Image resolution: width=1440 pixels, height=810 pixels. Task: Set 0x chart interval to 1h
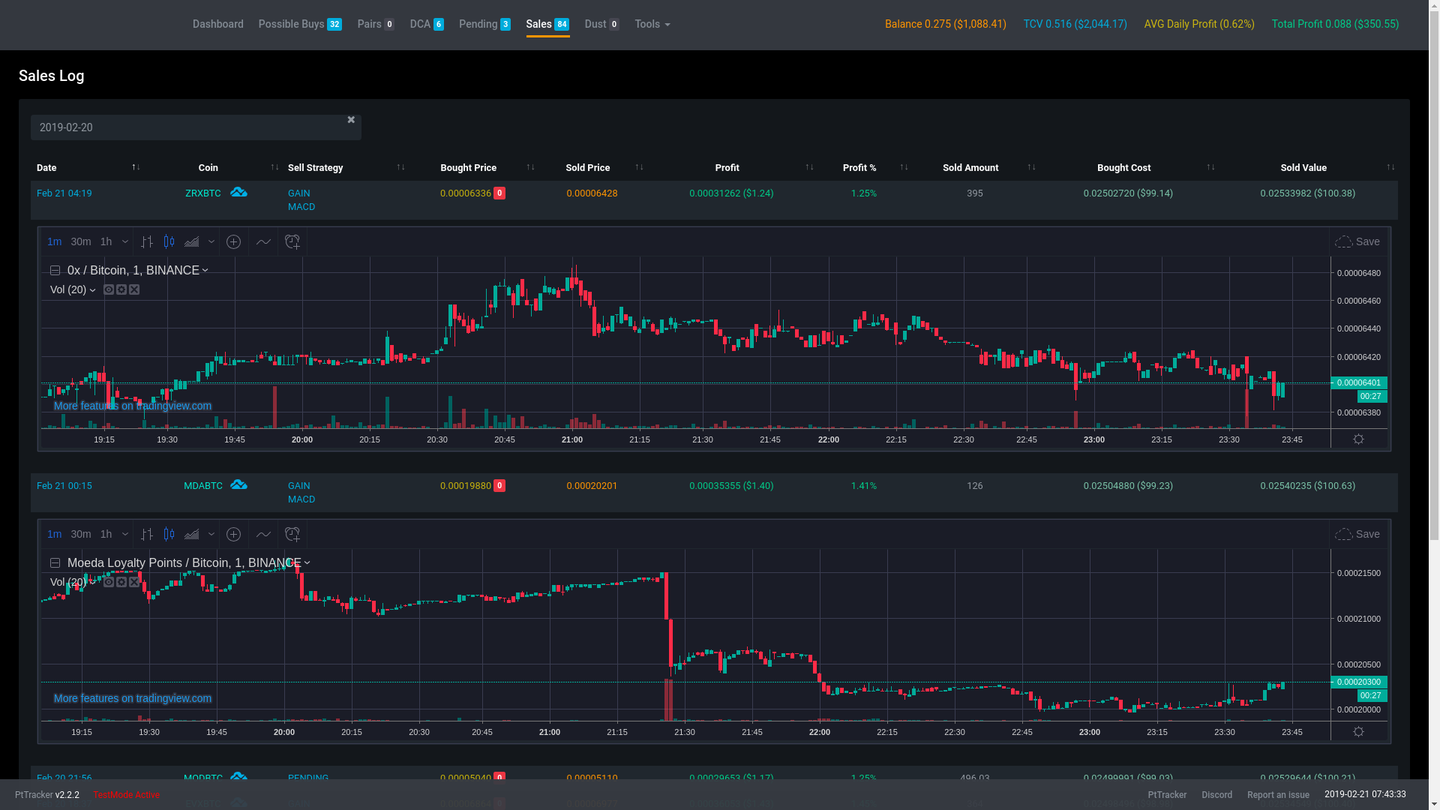pyautogui.click(x=106, y=242)
